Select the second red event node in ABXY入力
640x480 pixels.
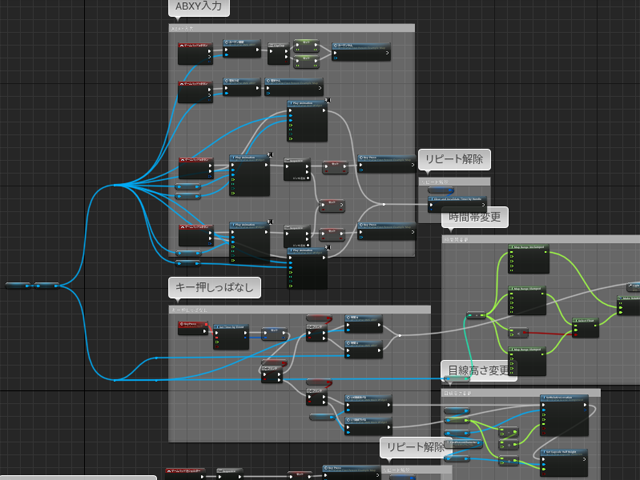point(195,91)
